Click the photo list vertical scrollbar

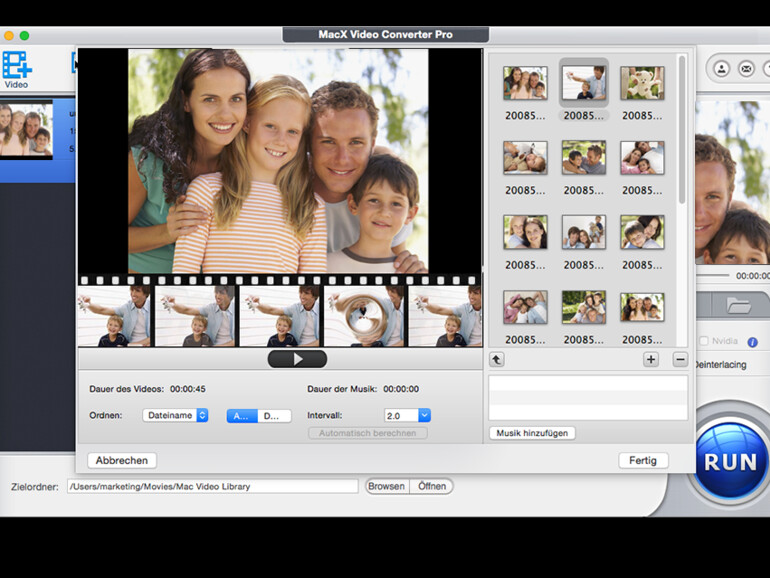[682, 130]
